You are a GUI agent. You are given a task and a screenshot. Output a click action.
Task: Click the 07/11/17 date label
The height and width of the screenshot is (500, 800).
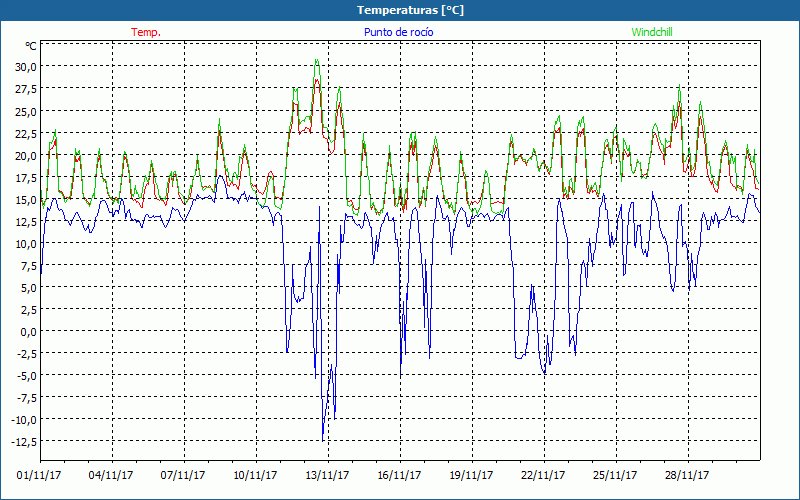tap(183, 476)
